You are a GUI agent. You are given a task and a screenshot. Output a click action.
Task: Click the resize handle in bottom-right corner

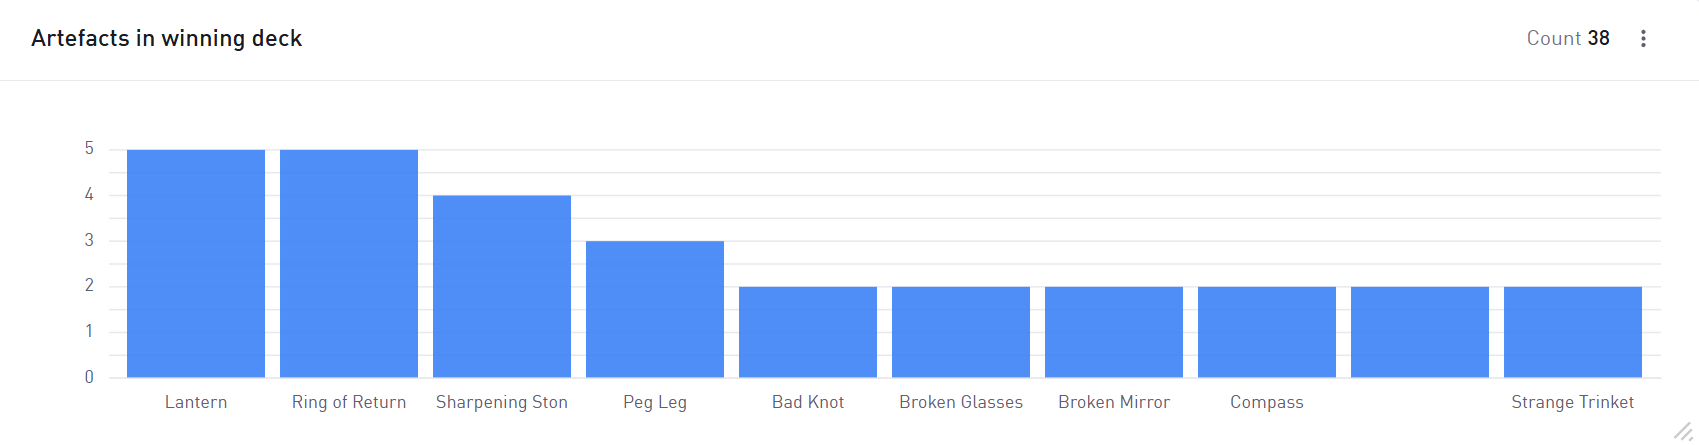click(x=1684, y=431)
